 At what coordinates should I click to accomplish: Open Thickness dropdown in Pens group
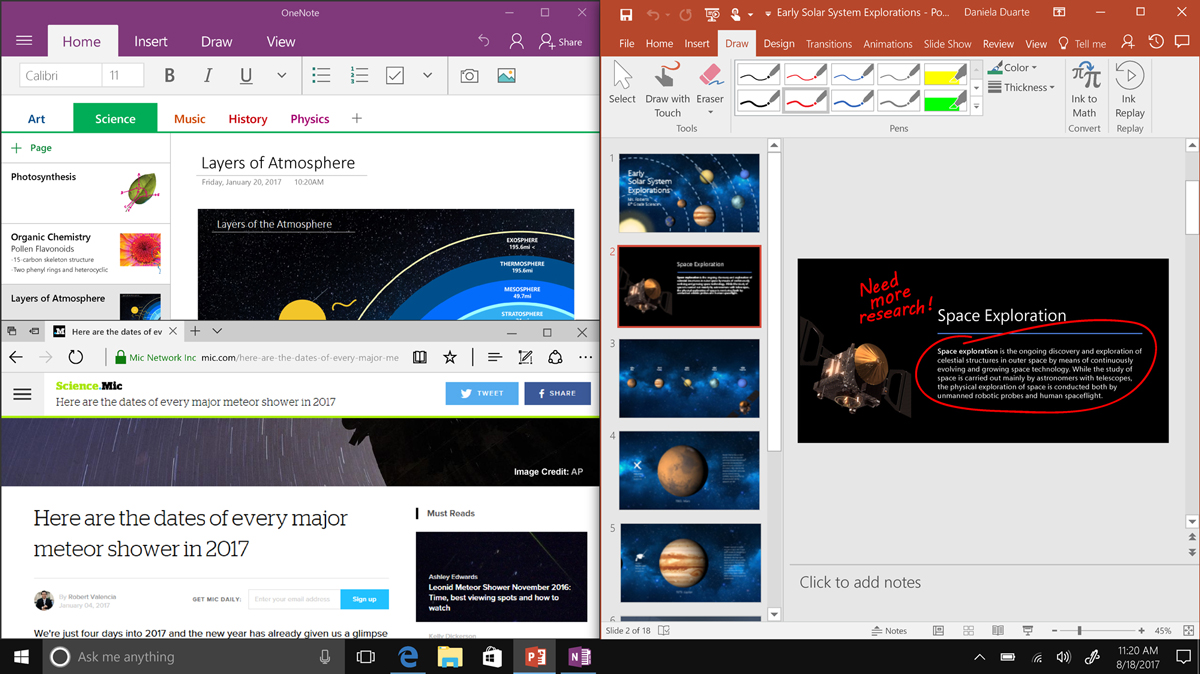tap(1021, 87)
